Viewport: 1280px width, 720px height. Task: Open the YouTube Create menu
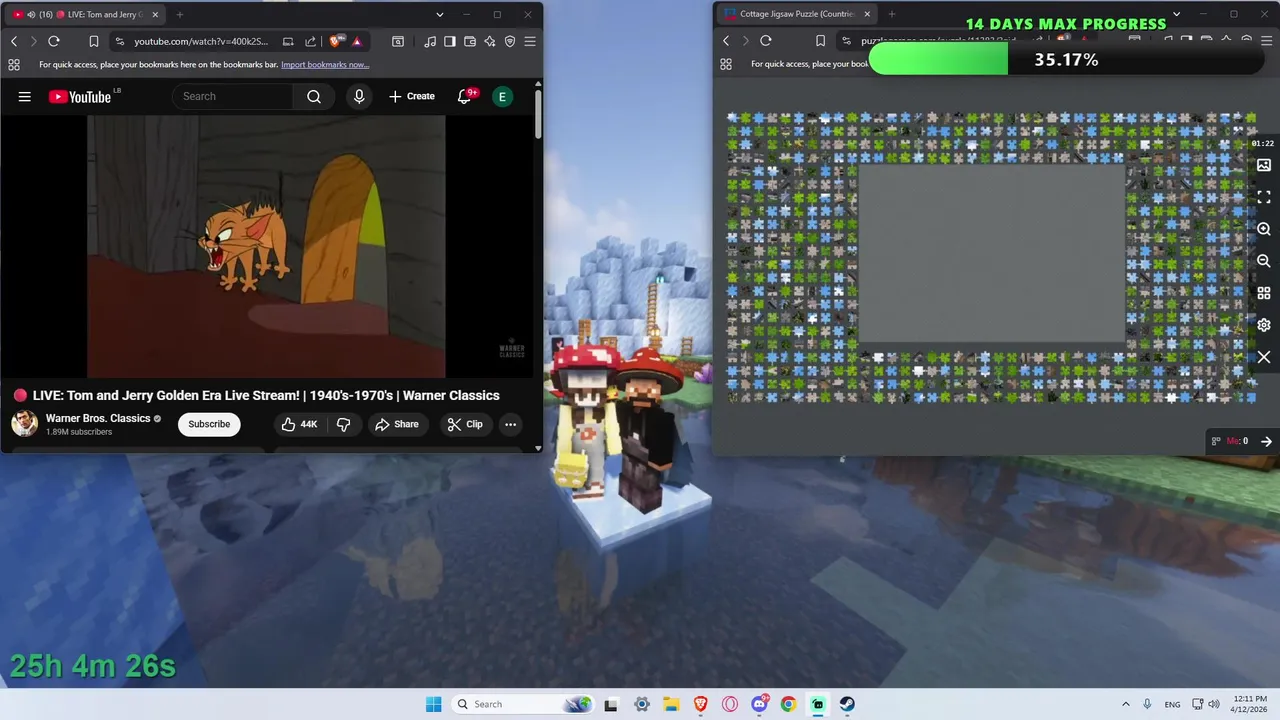(412, 96)
